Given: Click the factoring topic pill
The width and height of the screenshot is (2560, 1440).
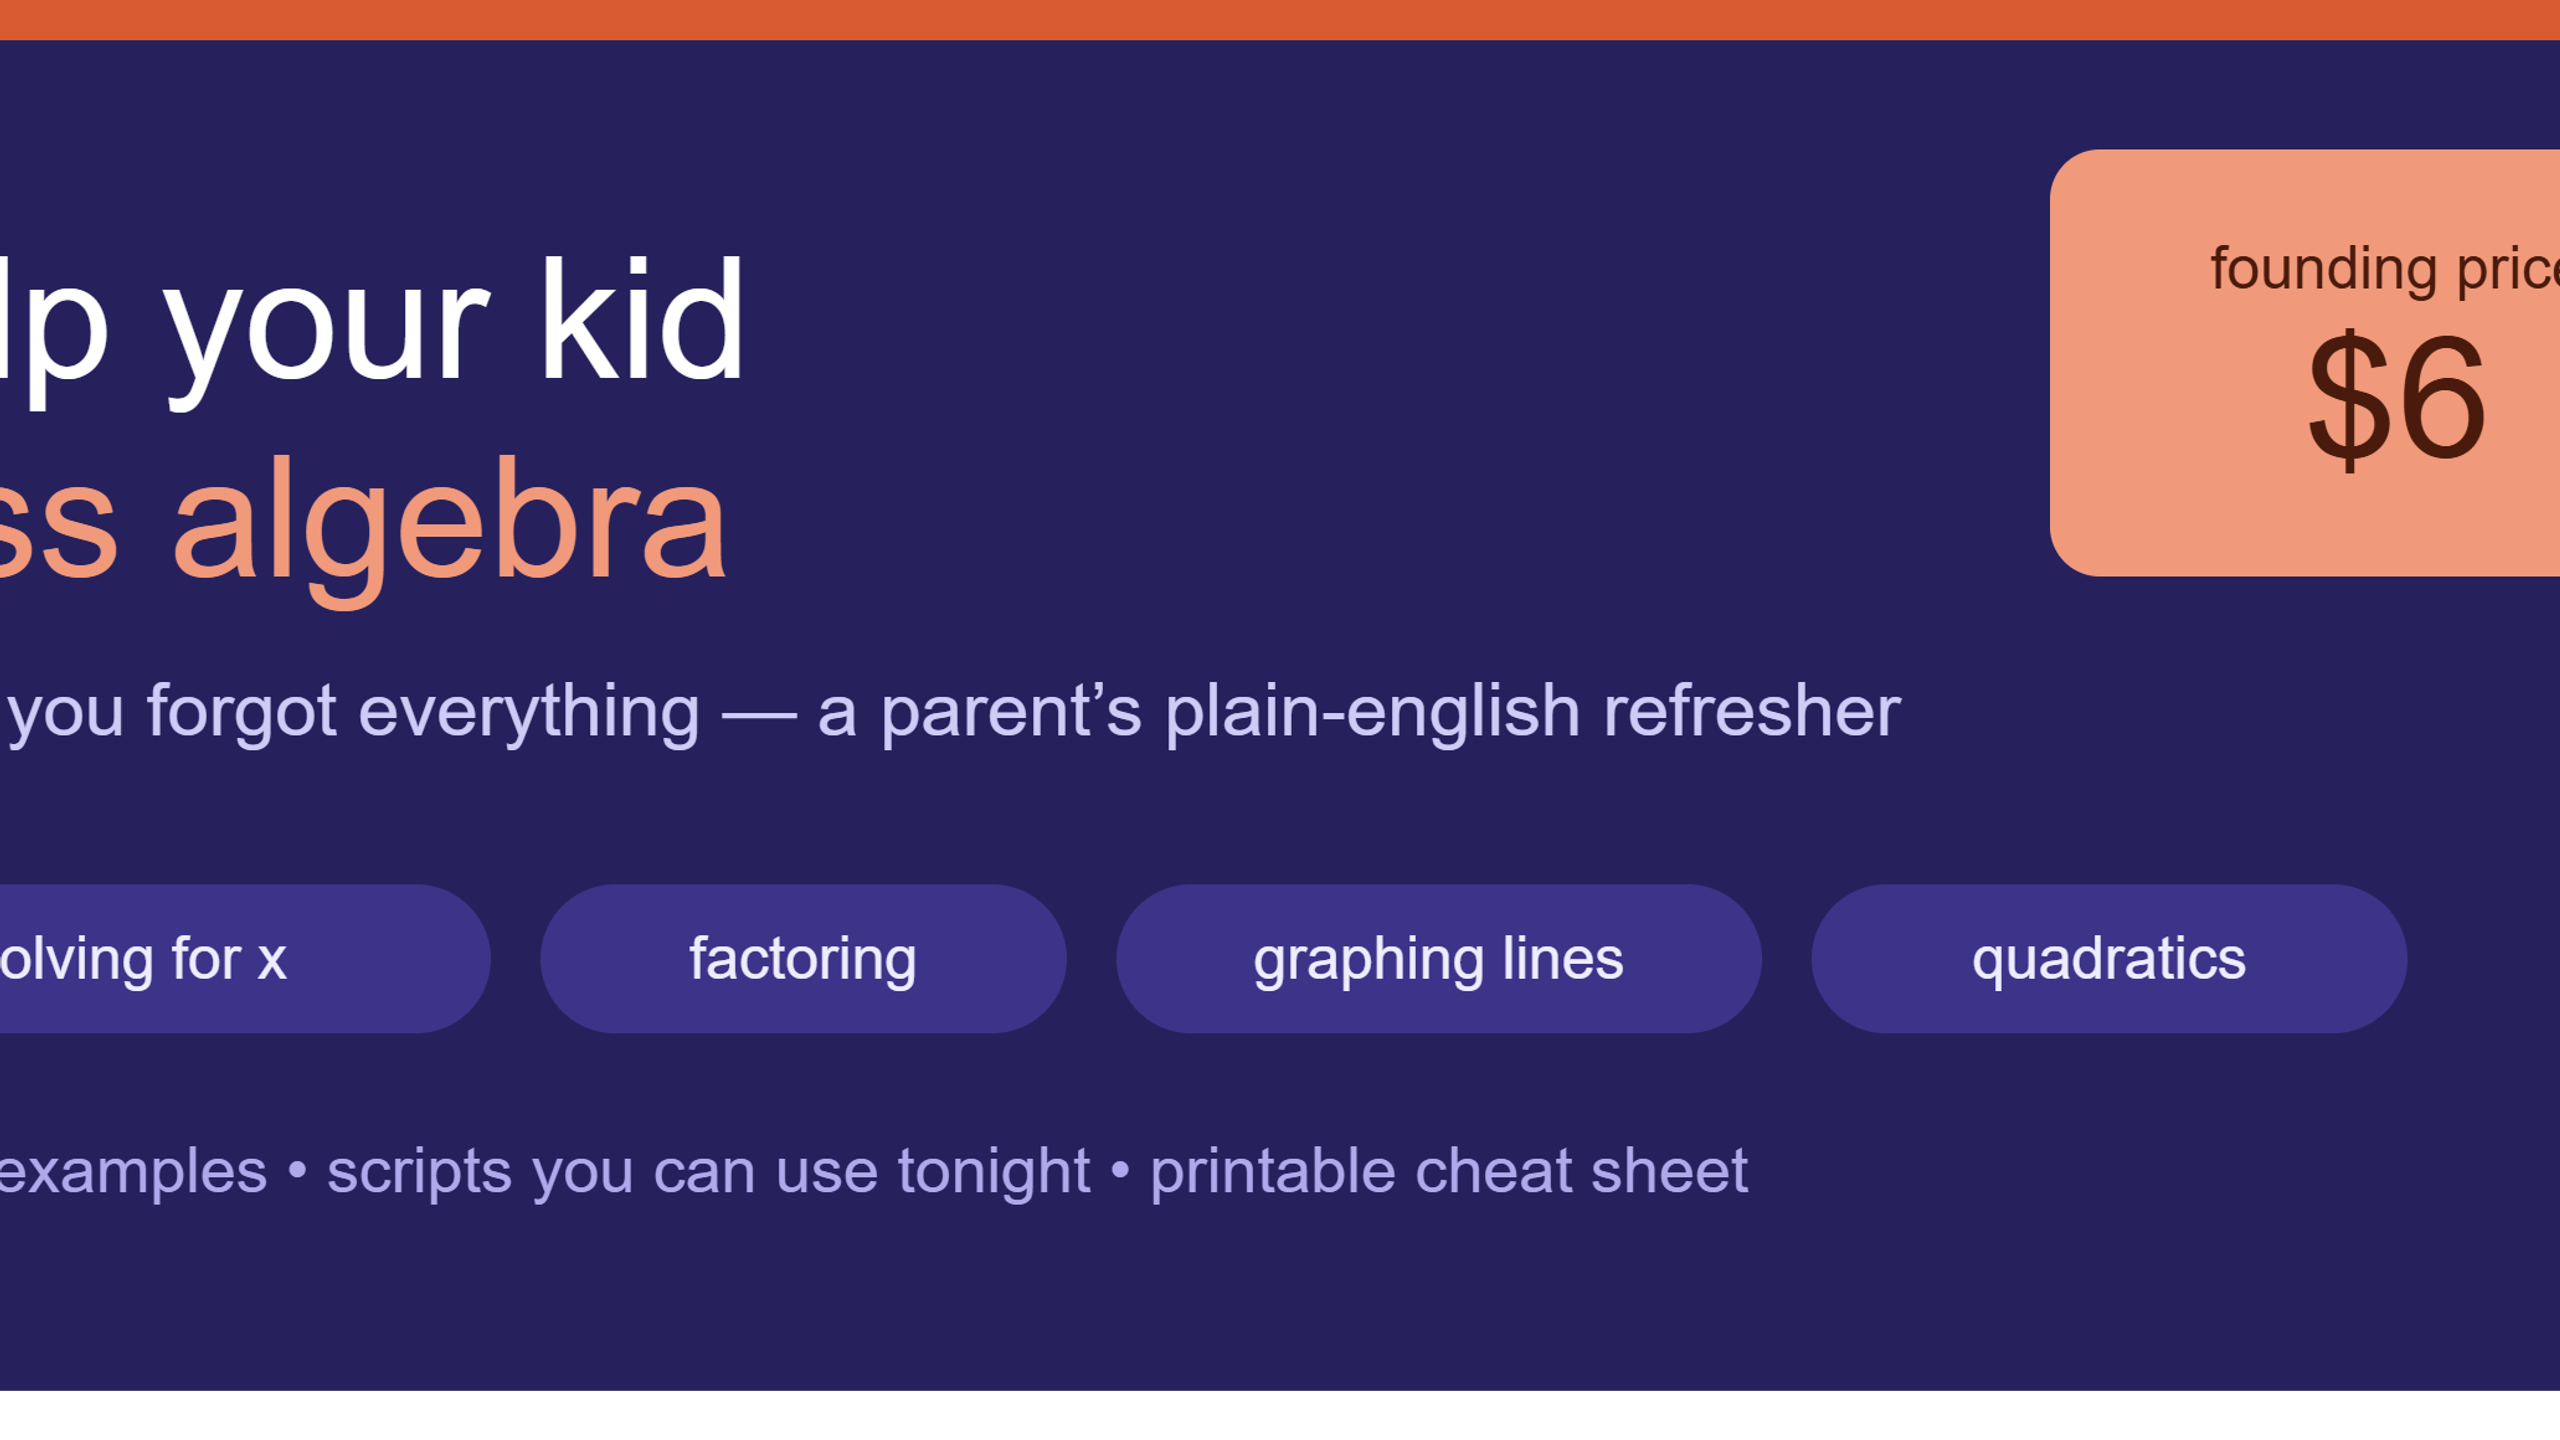Looking at the screenshot, I should [x=803, y=958].
